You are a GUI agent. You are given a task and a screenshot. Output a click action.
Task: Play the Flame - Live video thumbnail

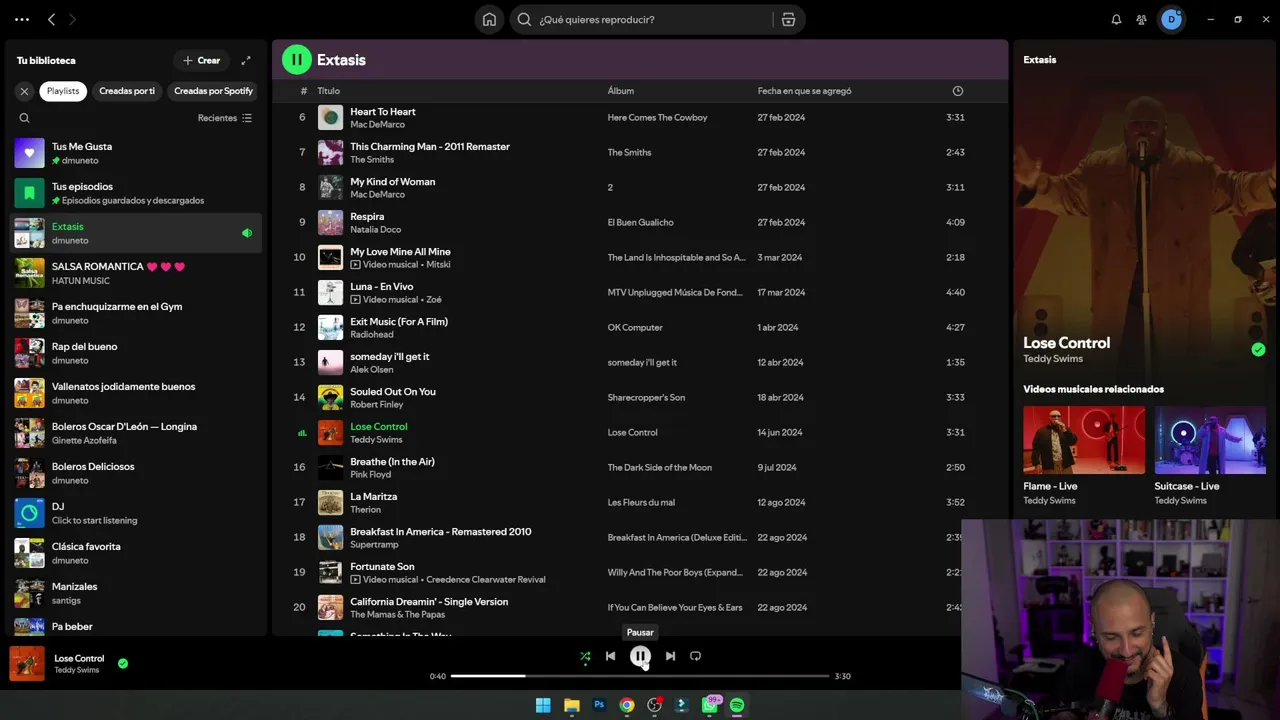point(1084,440)
